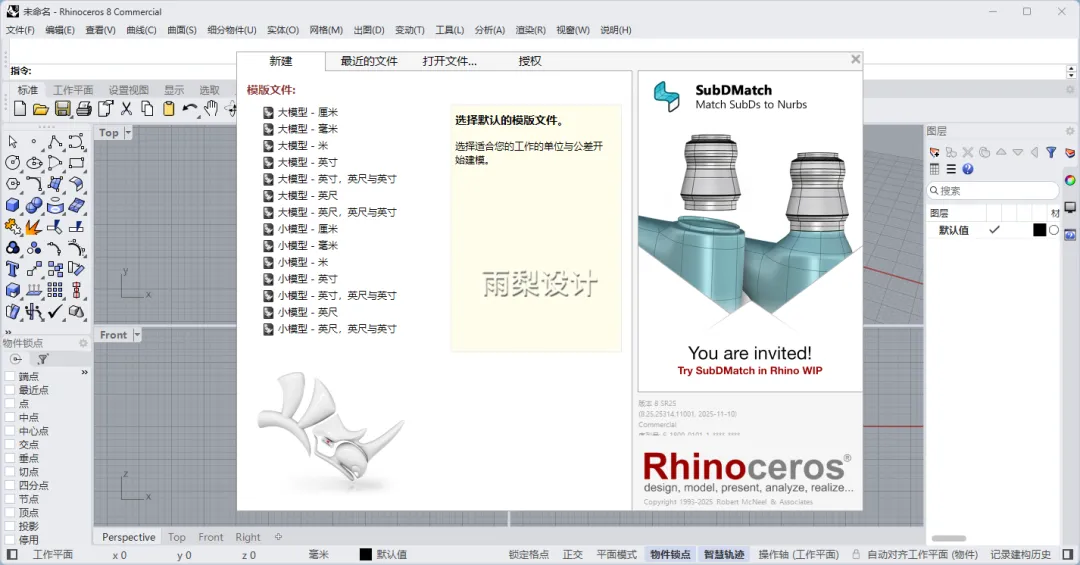The width and height of the screenshot is (1080, 565).
Task: Select the Polyline tool
Action: (x=55, y=142)
